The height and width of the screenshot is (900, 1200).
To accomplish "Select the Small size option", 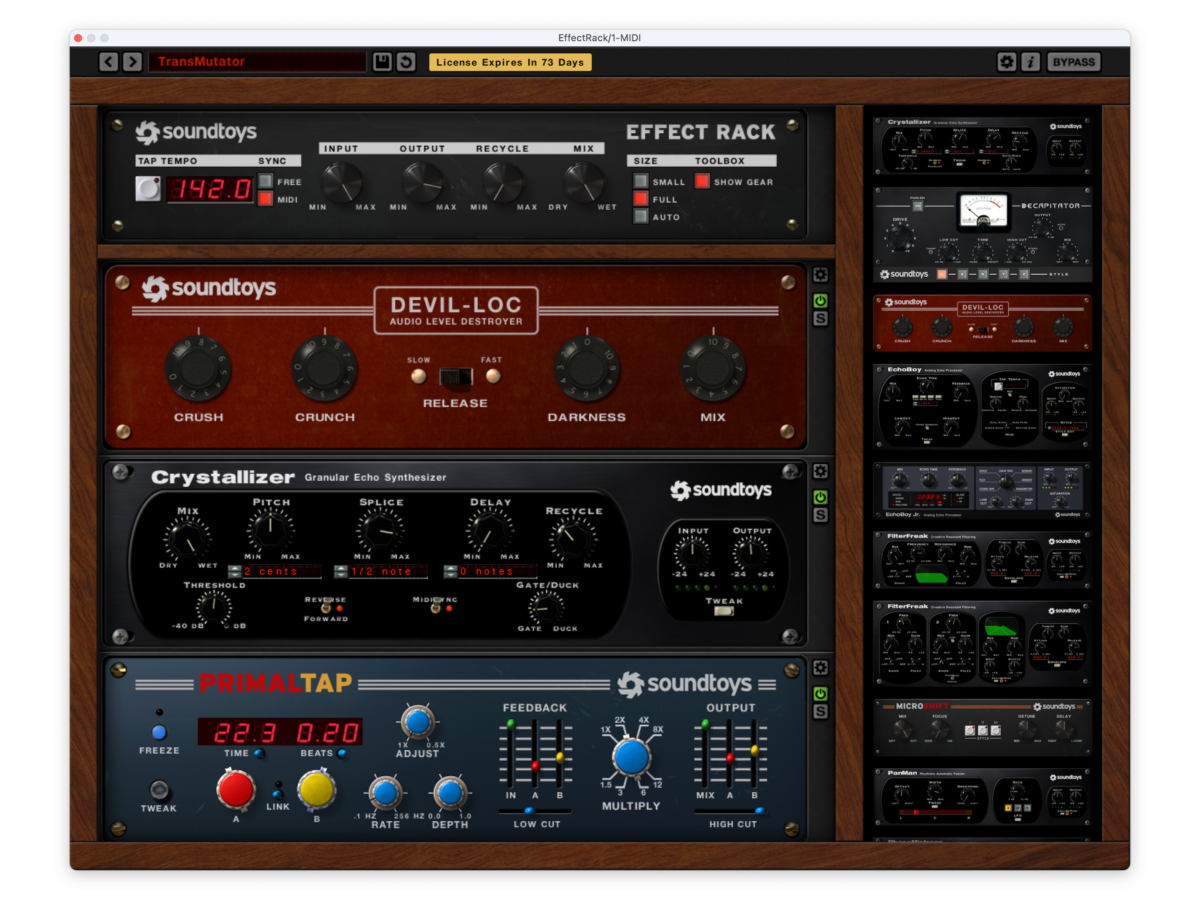I will 640,182.
